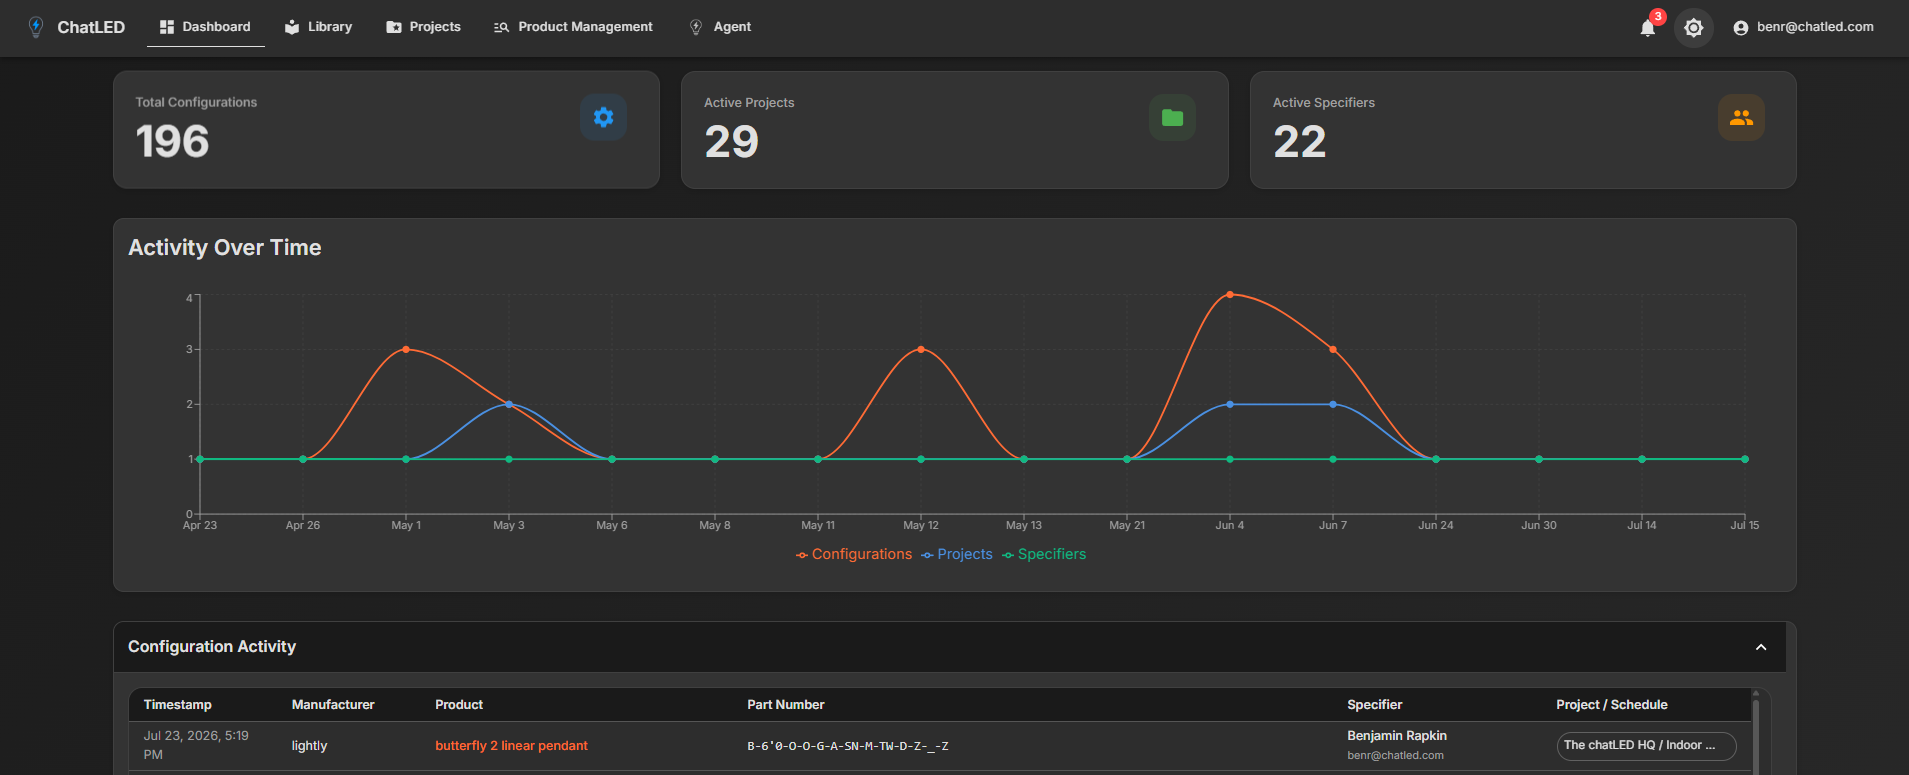Click the Part Number column header
This screenshot has height=775, width=1909.
pyautogui.click(x=786, y=705)
